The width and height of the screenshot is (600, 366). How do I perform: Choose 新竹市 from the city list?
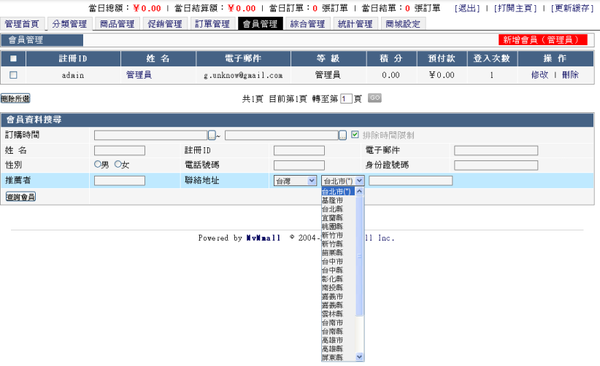coord(332,235)
